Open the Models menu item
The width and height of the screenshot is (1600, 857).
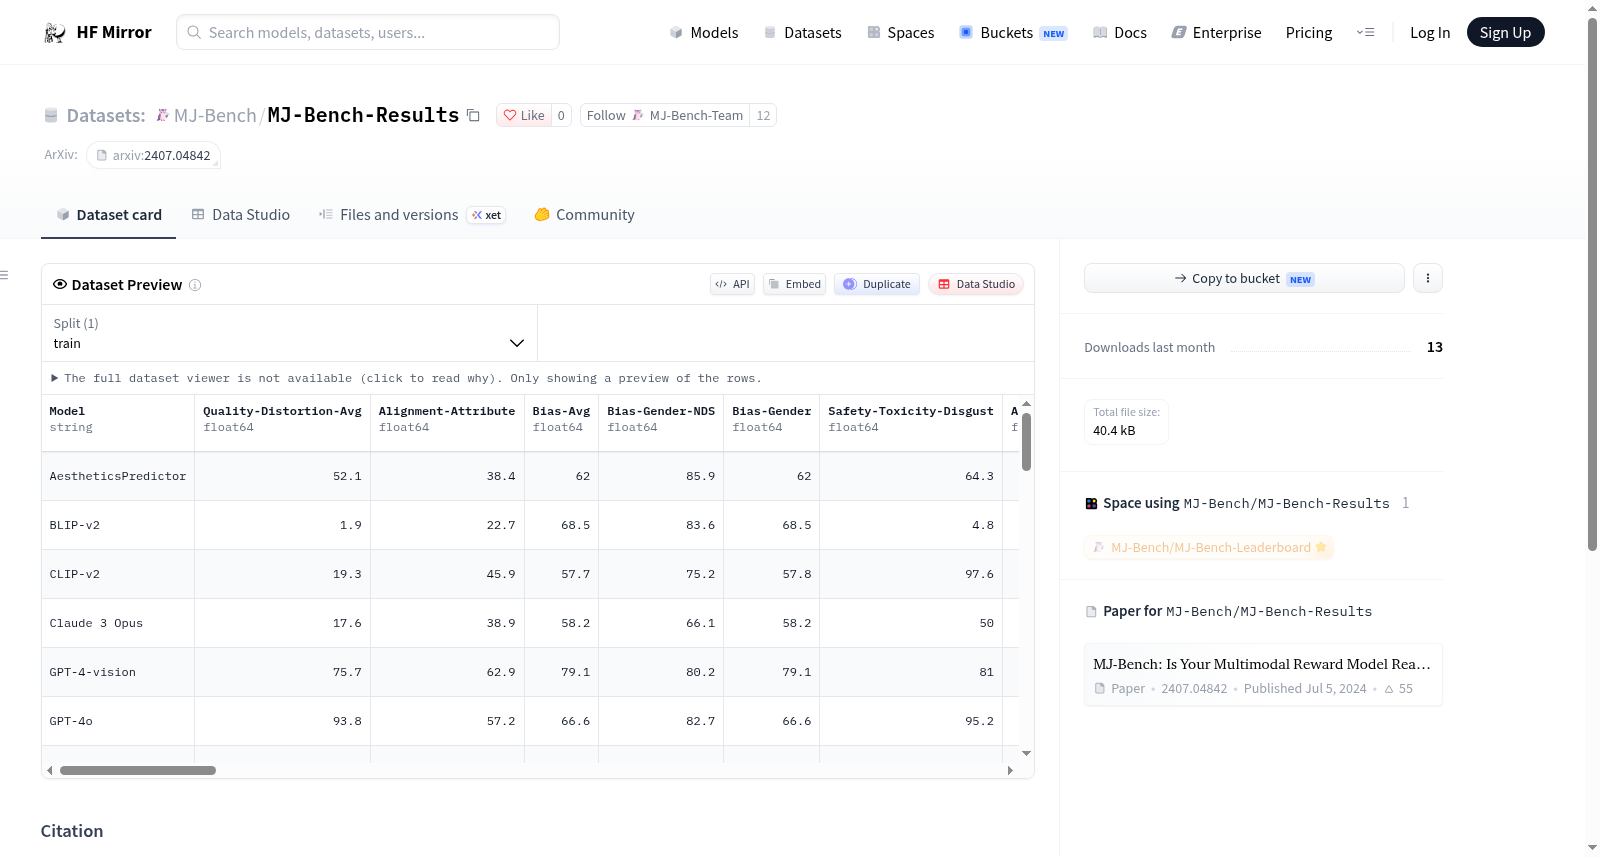704,33
